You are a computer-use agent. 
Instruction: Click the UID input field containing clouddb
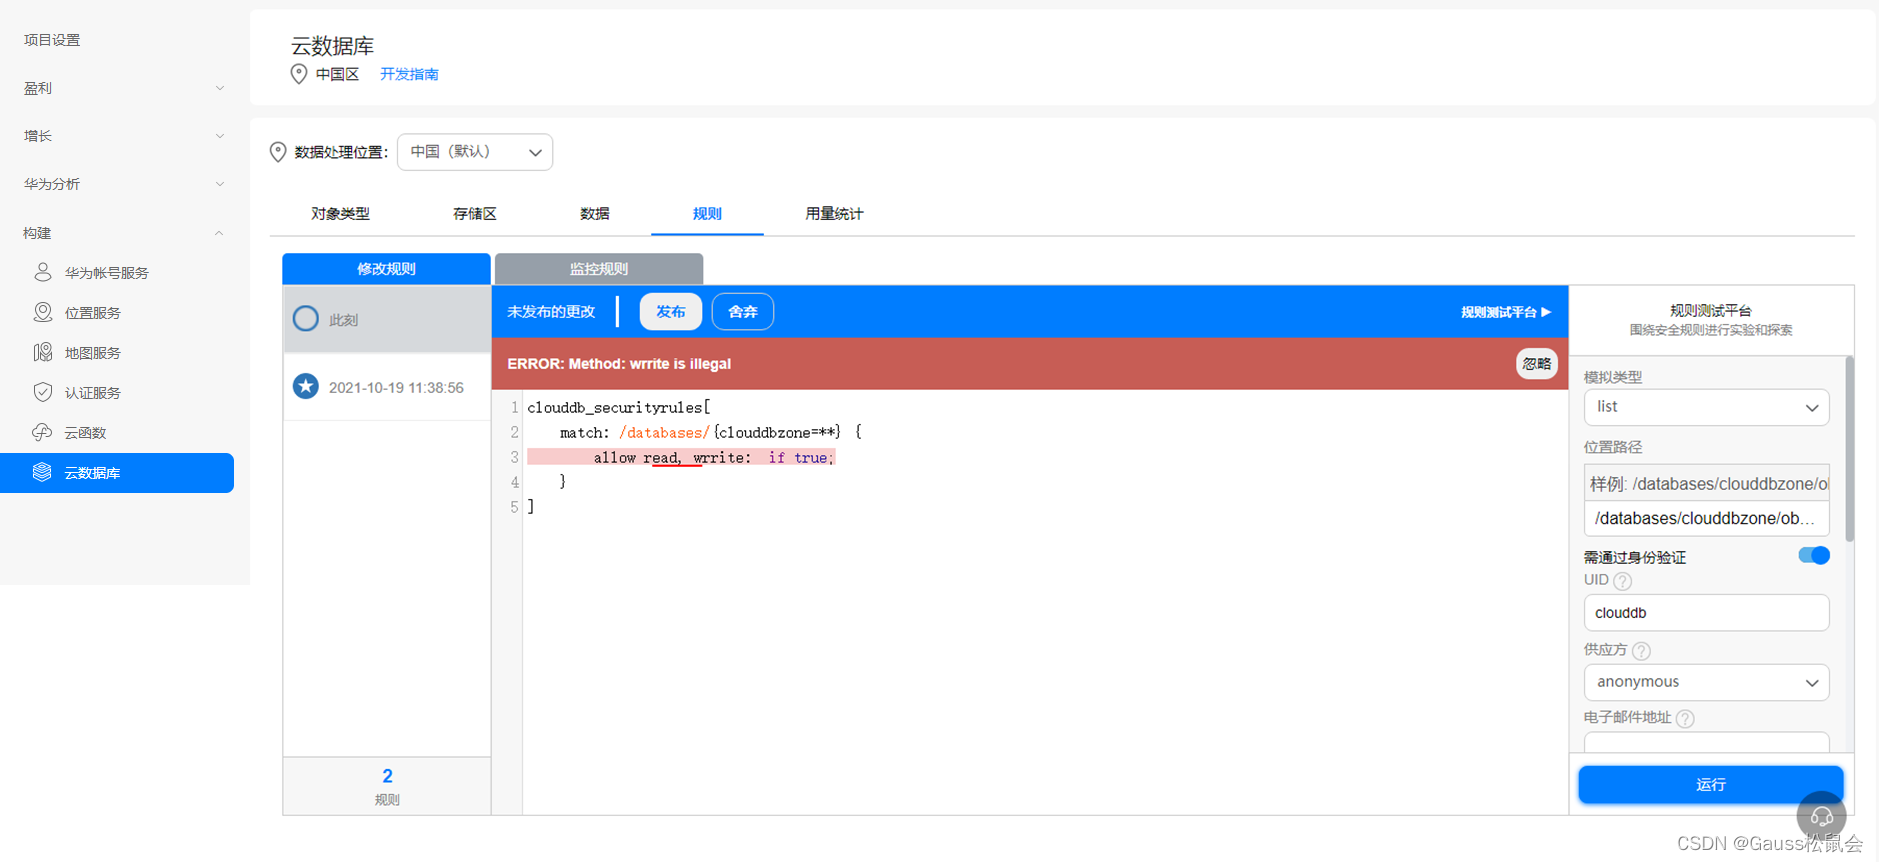(x=1706, y=613)
